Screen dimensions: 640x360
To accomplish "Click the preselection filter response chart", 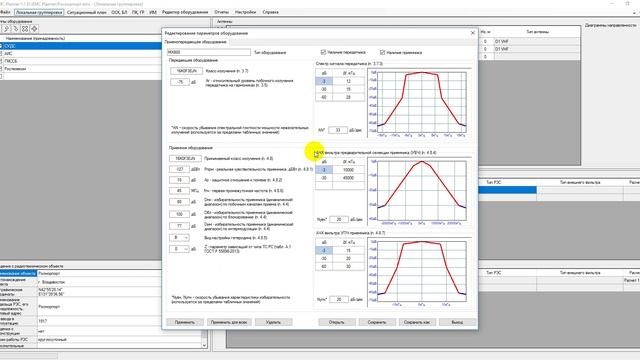I will coord(419,192).
